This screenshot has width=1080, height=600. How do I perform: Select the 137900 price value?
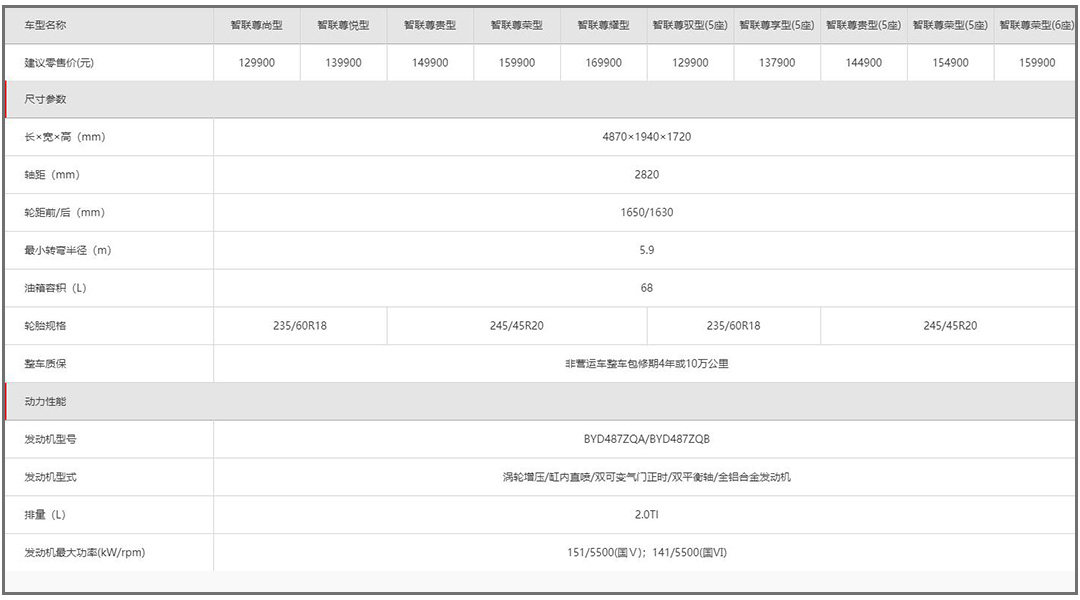pos(777,62)
